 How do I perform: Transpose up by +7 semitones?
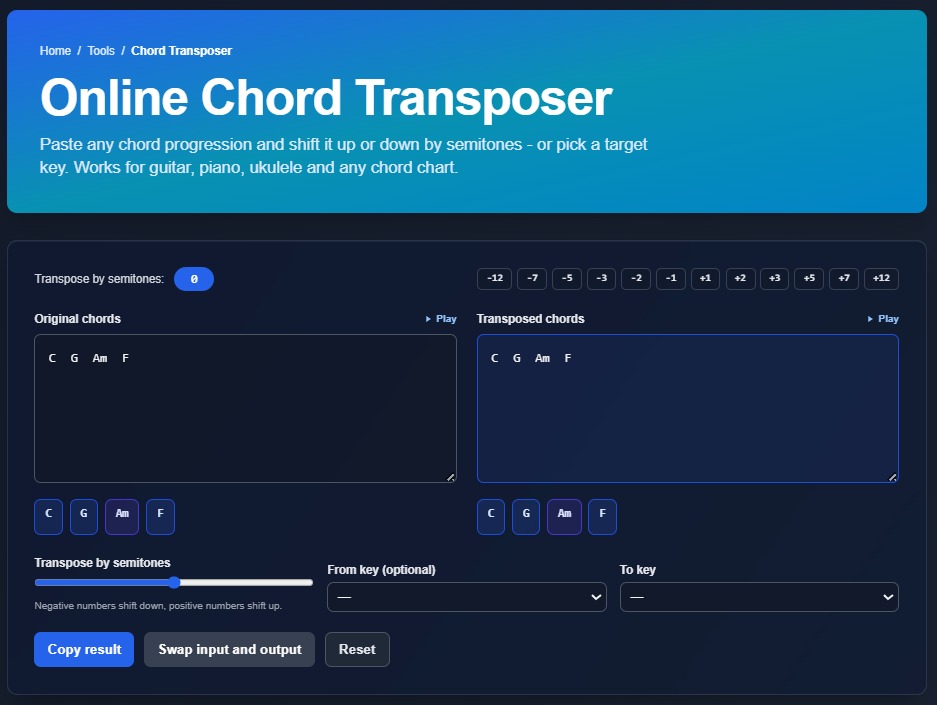[843, 278]
